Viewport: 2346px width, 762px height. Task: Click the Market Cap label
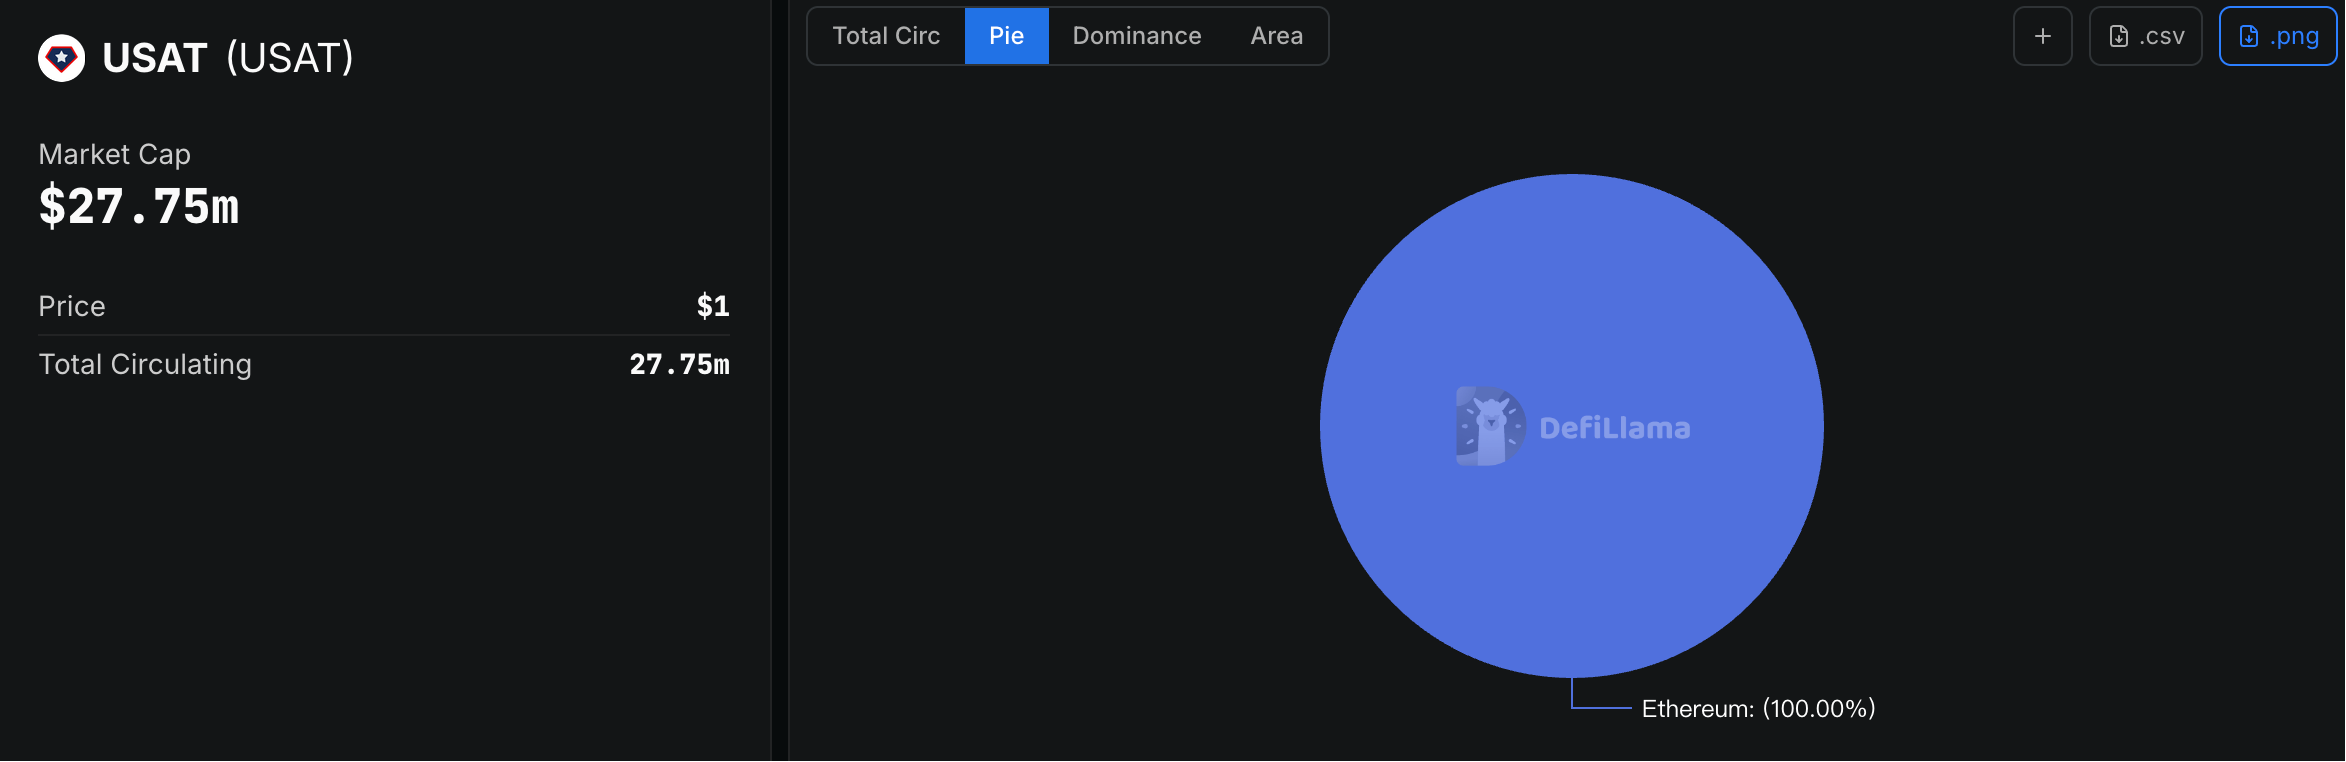coord(114,154)
